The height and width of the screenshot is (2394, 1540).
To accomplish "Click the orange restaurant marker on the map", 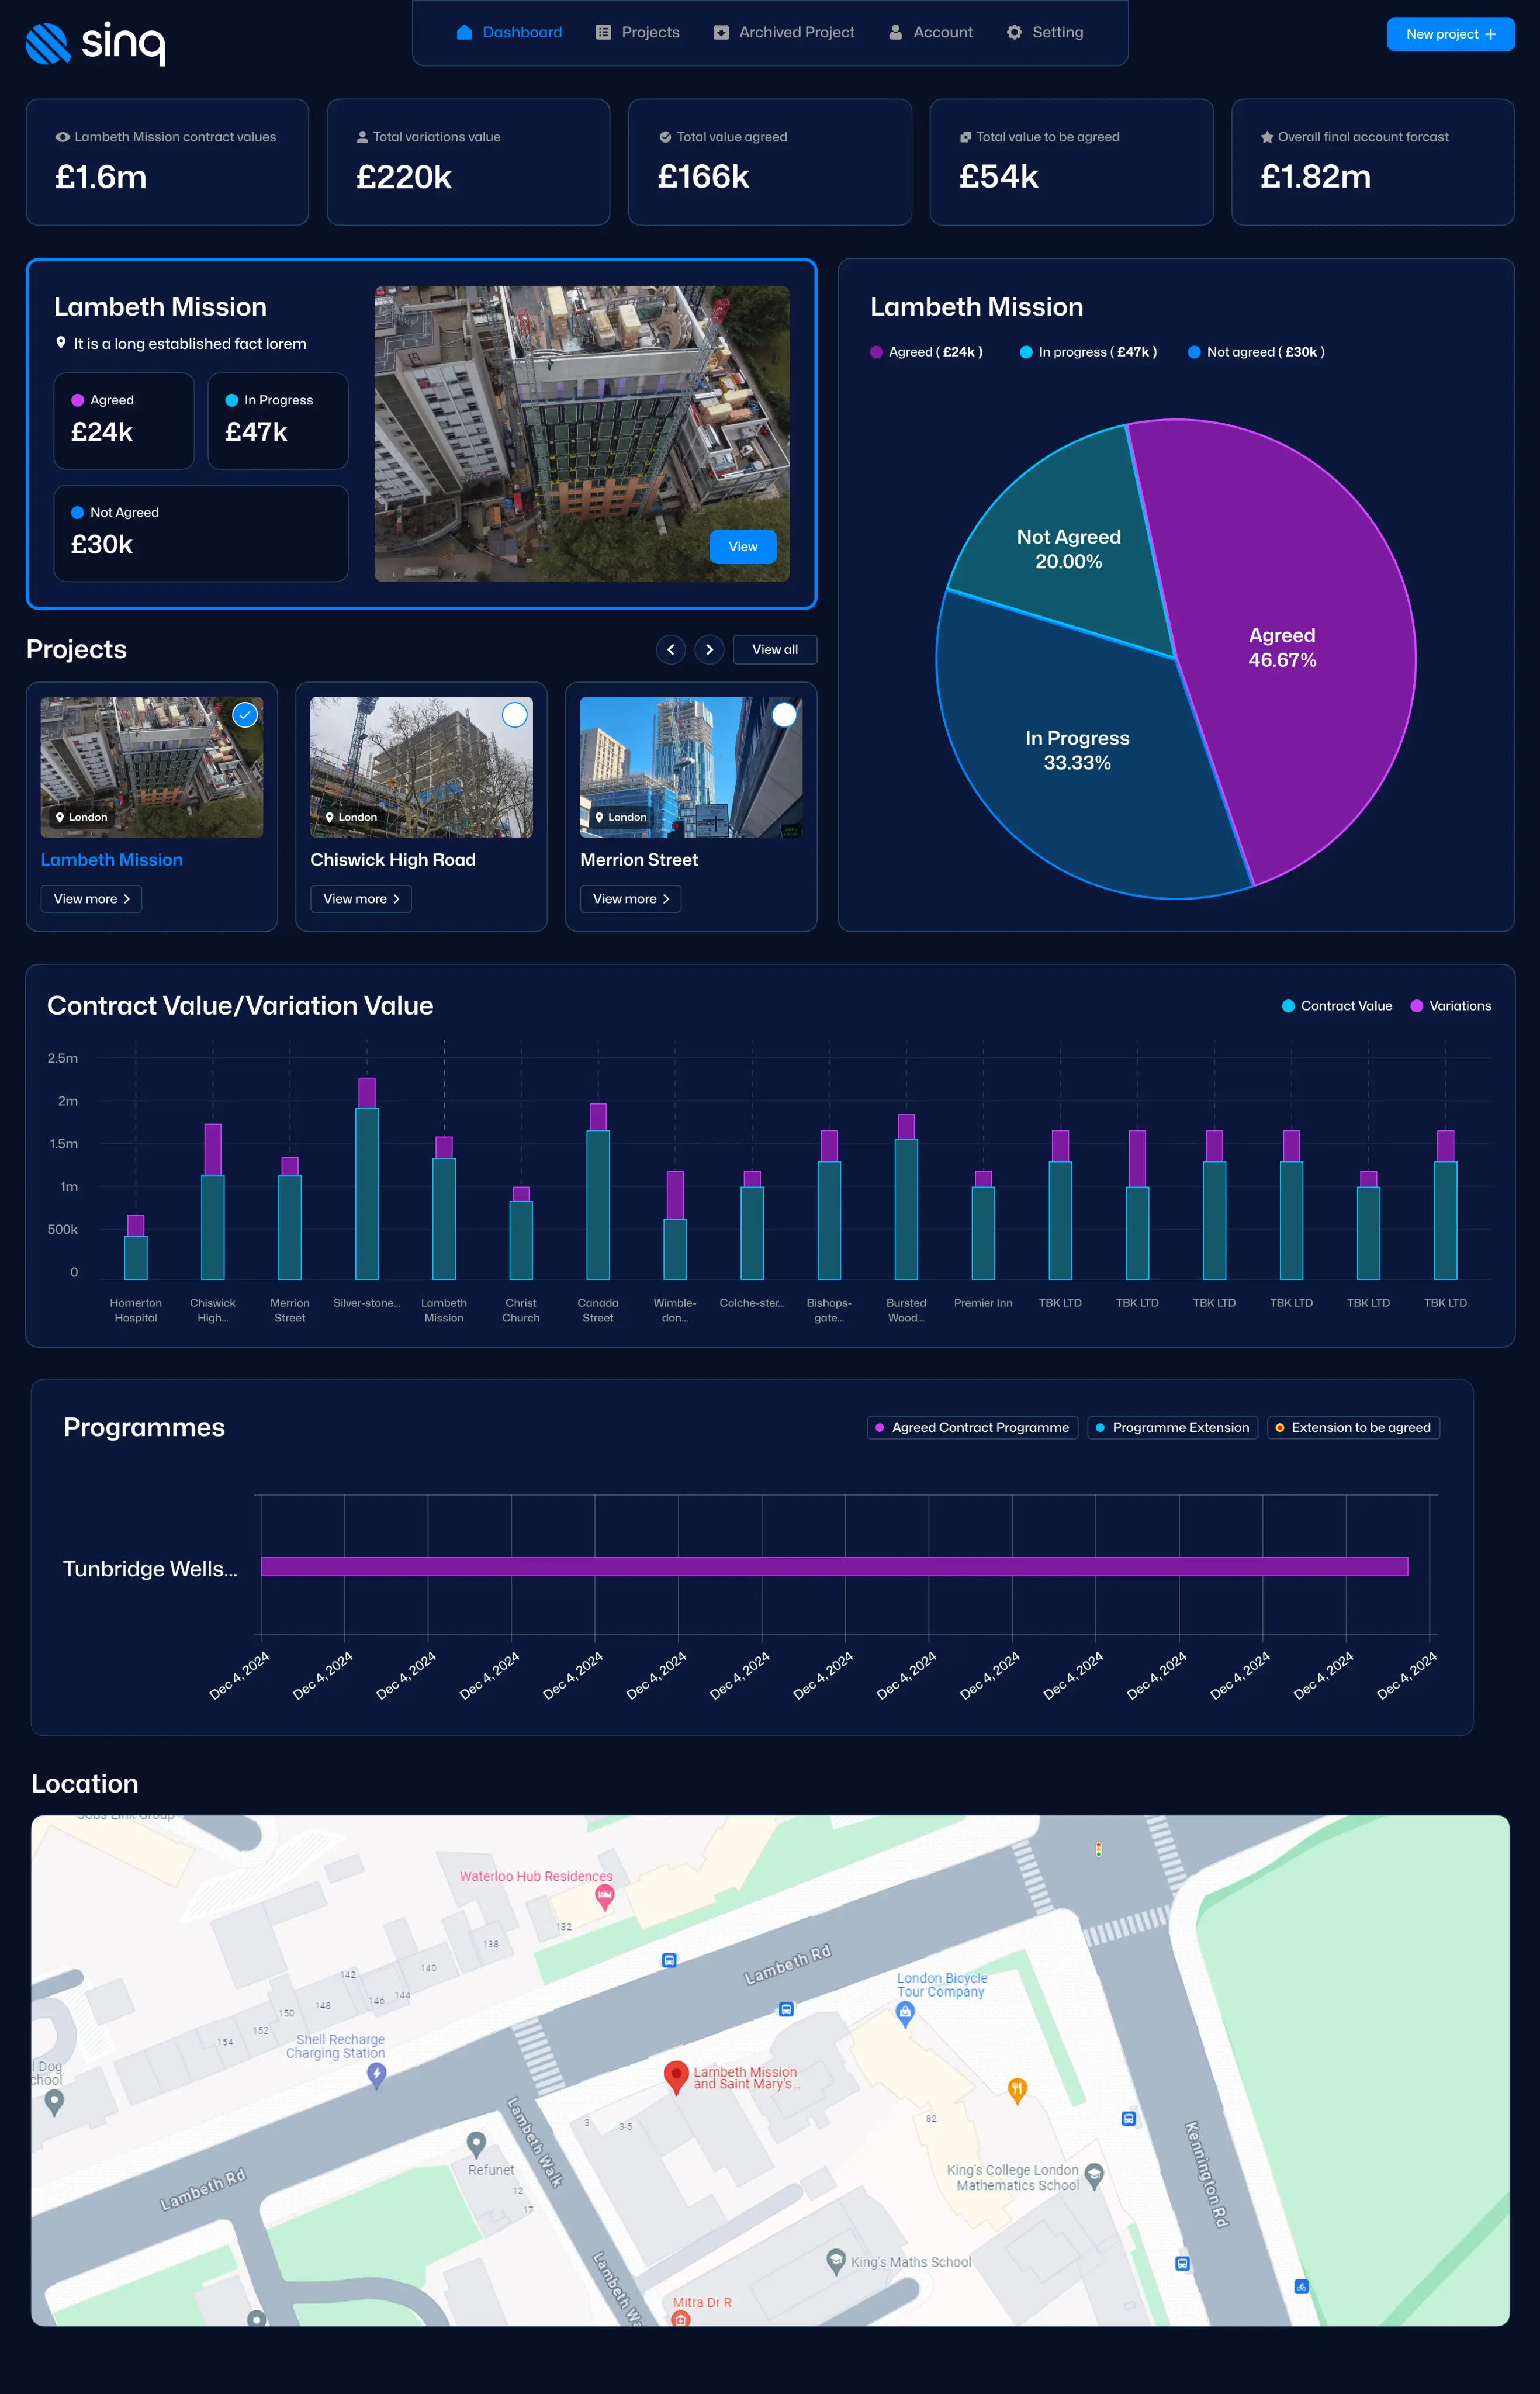I will (1017, 2091).
